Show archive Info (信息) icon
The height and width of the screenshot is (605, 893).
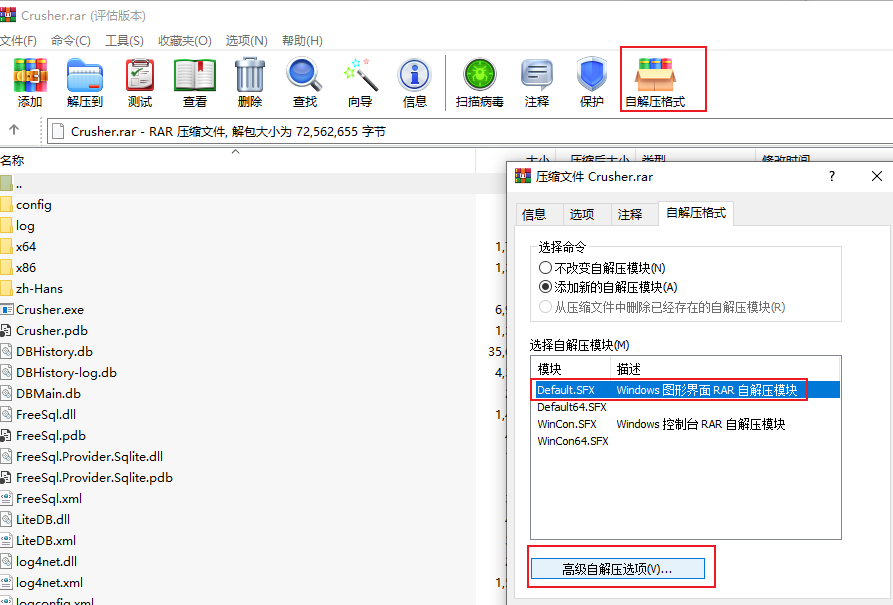point(415,83)
